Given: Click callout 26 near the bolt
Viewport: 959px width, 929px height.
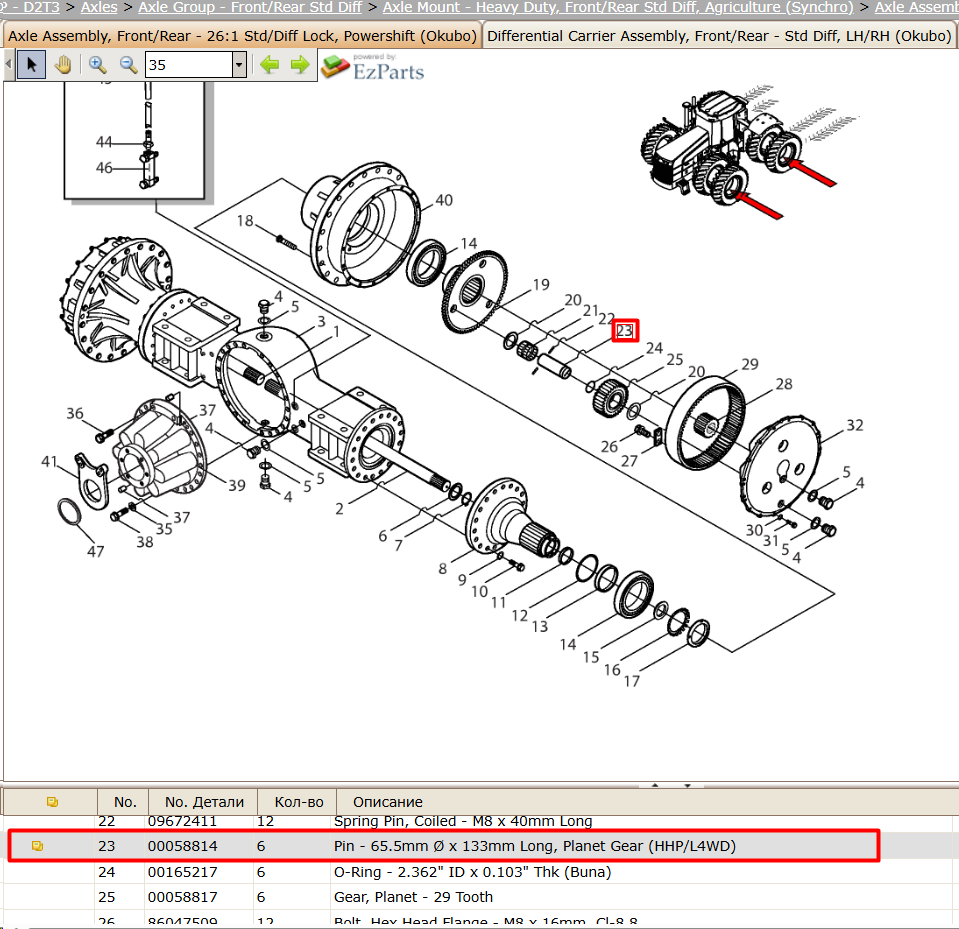Looking at the screenshot, I should (609, 446).
